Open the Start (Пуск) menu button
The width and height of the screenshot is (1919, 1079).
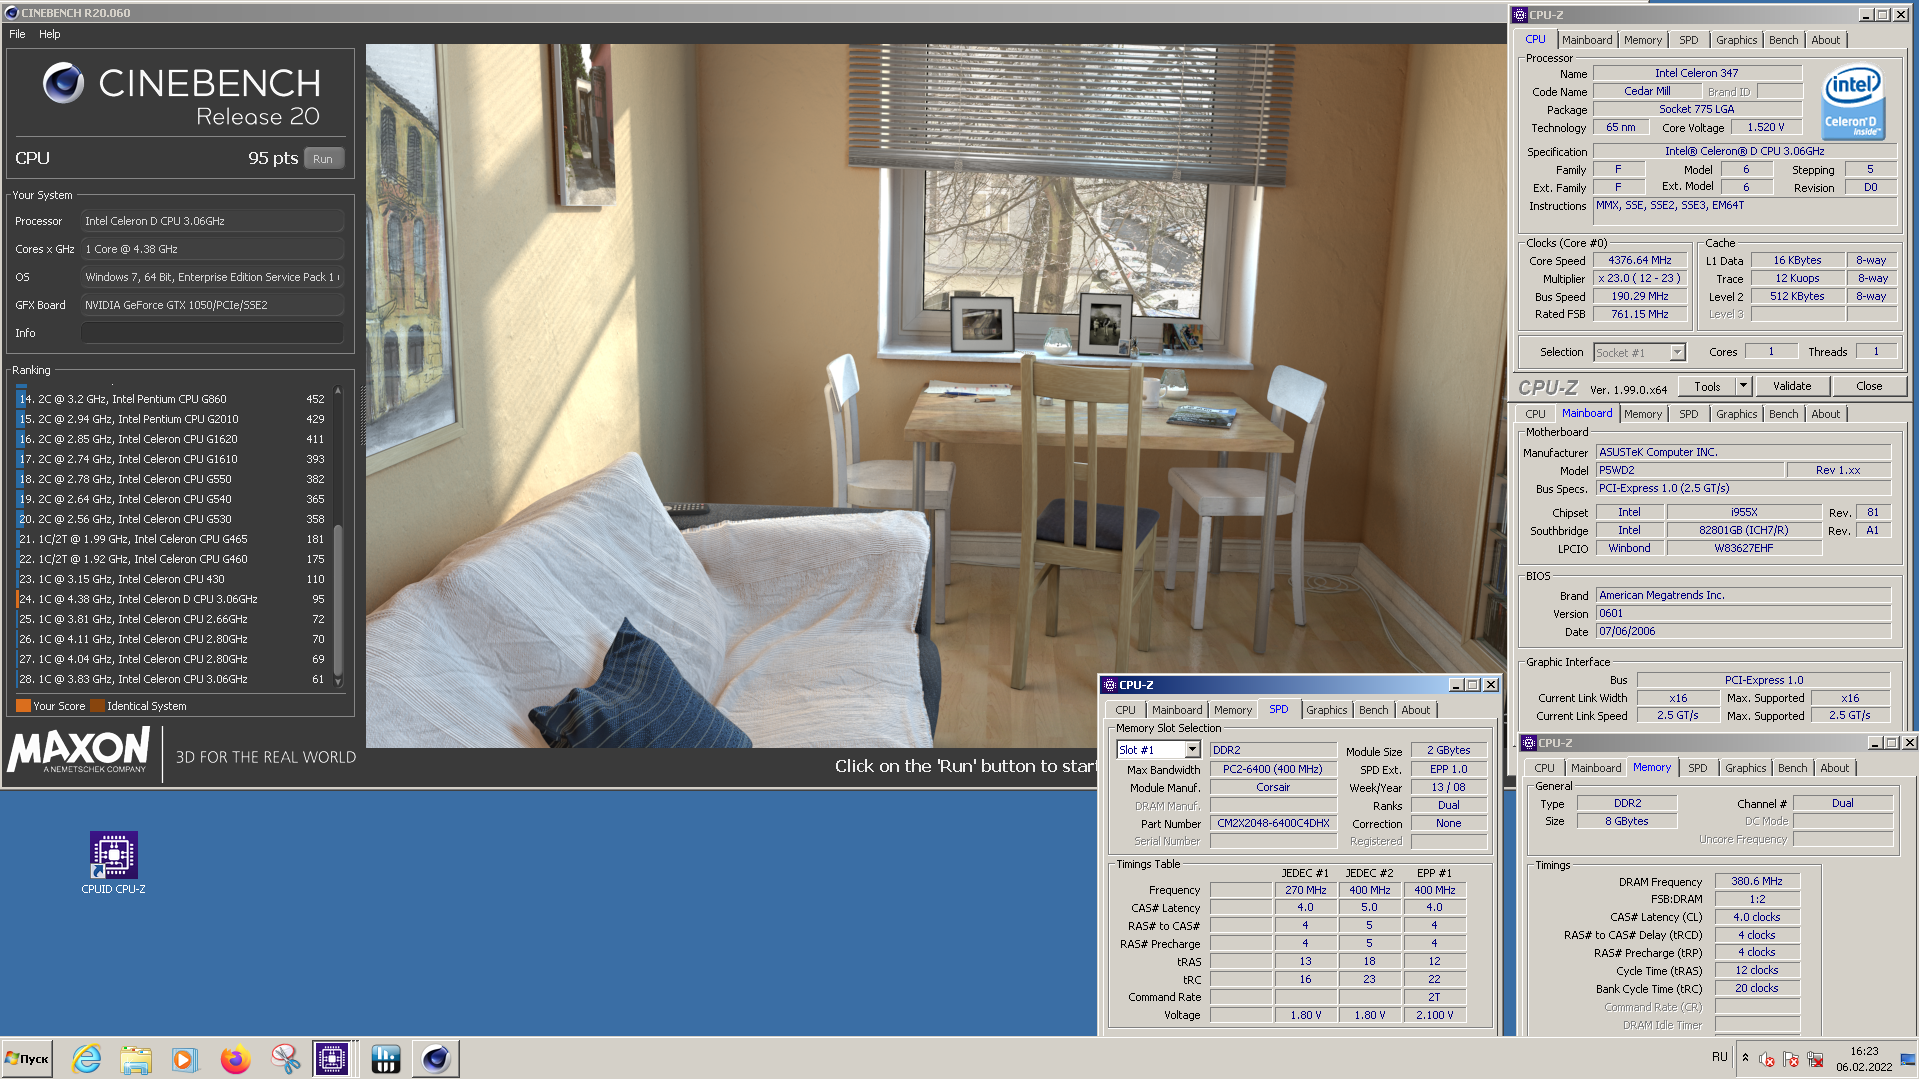[x=27, y=1058]
